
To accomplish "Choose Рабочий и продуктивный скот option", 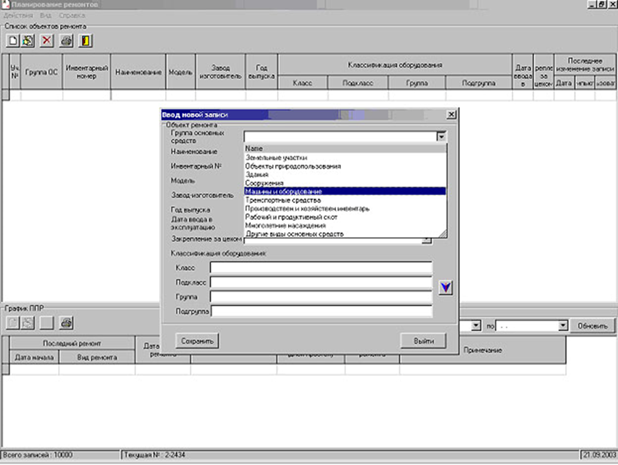I will pos(345,217).
